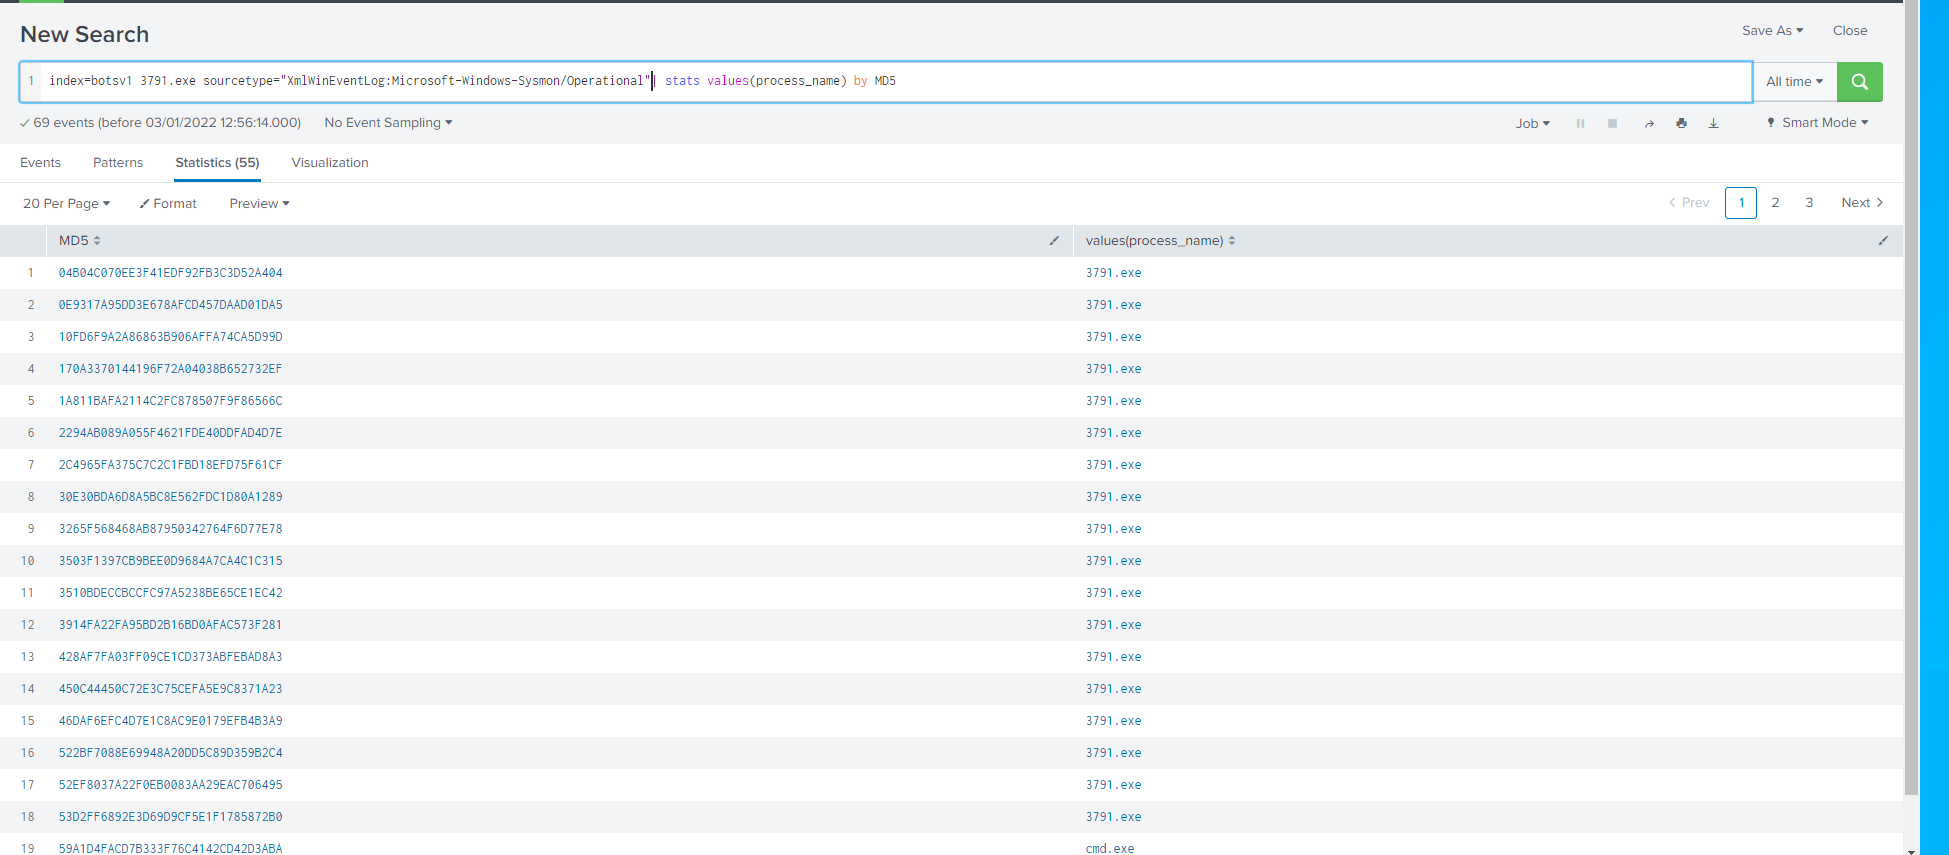
Task: Run the search with the green magnifier button
Action: click(1859, 82)
